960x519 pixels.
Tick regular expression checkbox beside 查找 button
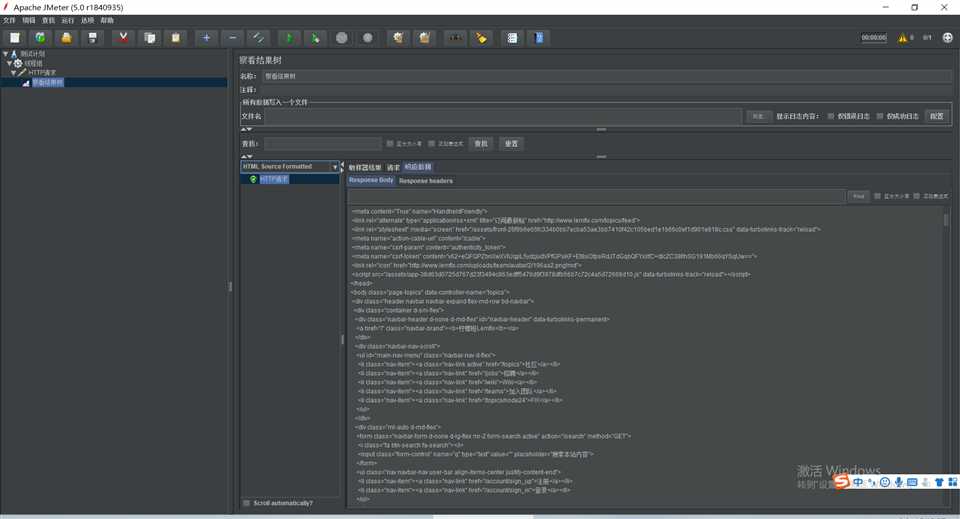click(432, 144)
